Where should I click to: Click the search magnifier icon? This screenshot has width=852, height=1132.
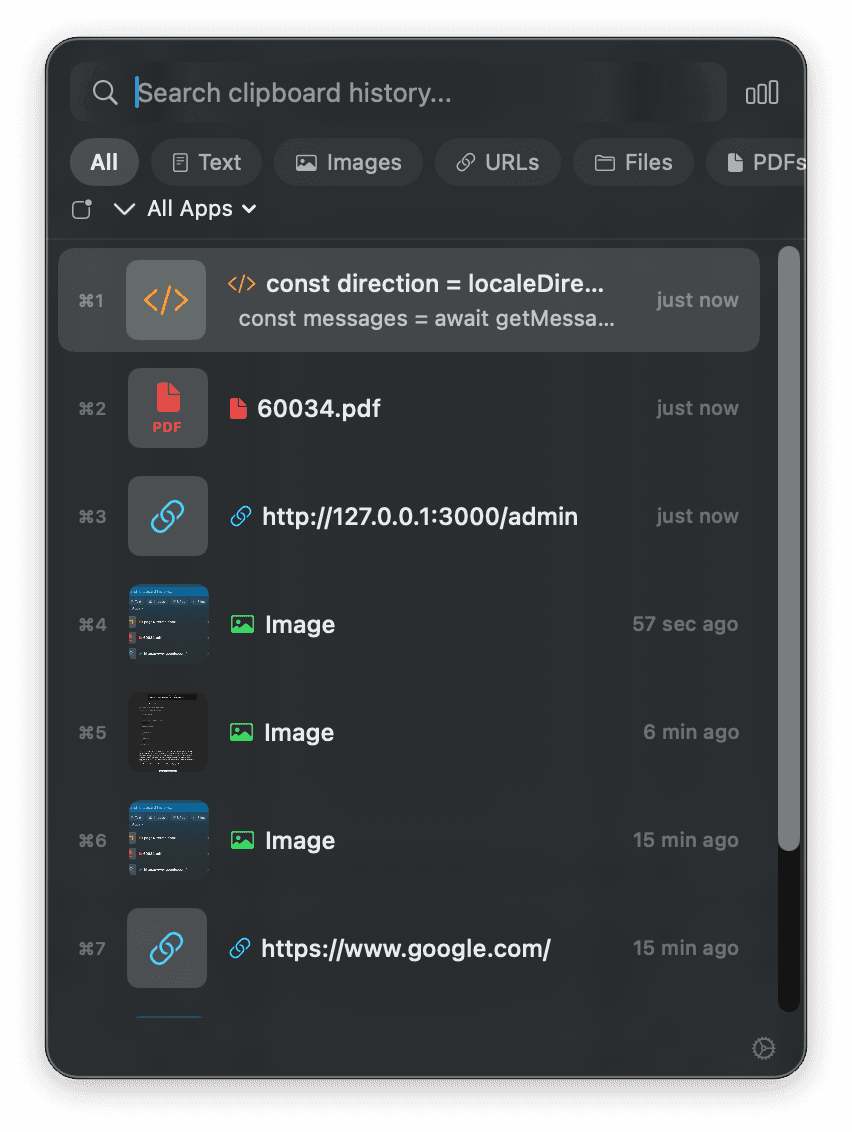pos(105,92)
